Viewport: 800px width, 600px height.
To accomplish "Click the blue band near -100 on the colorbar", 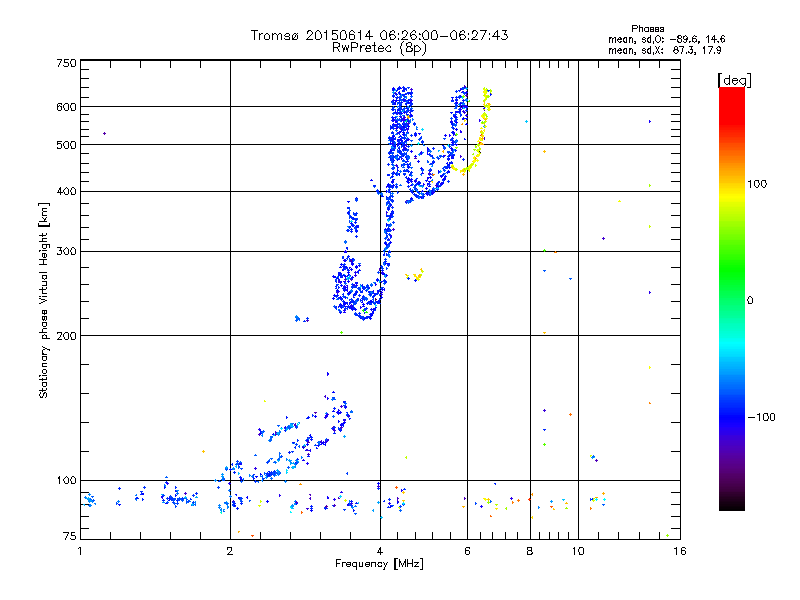I will click(x=732, y=412).
